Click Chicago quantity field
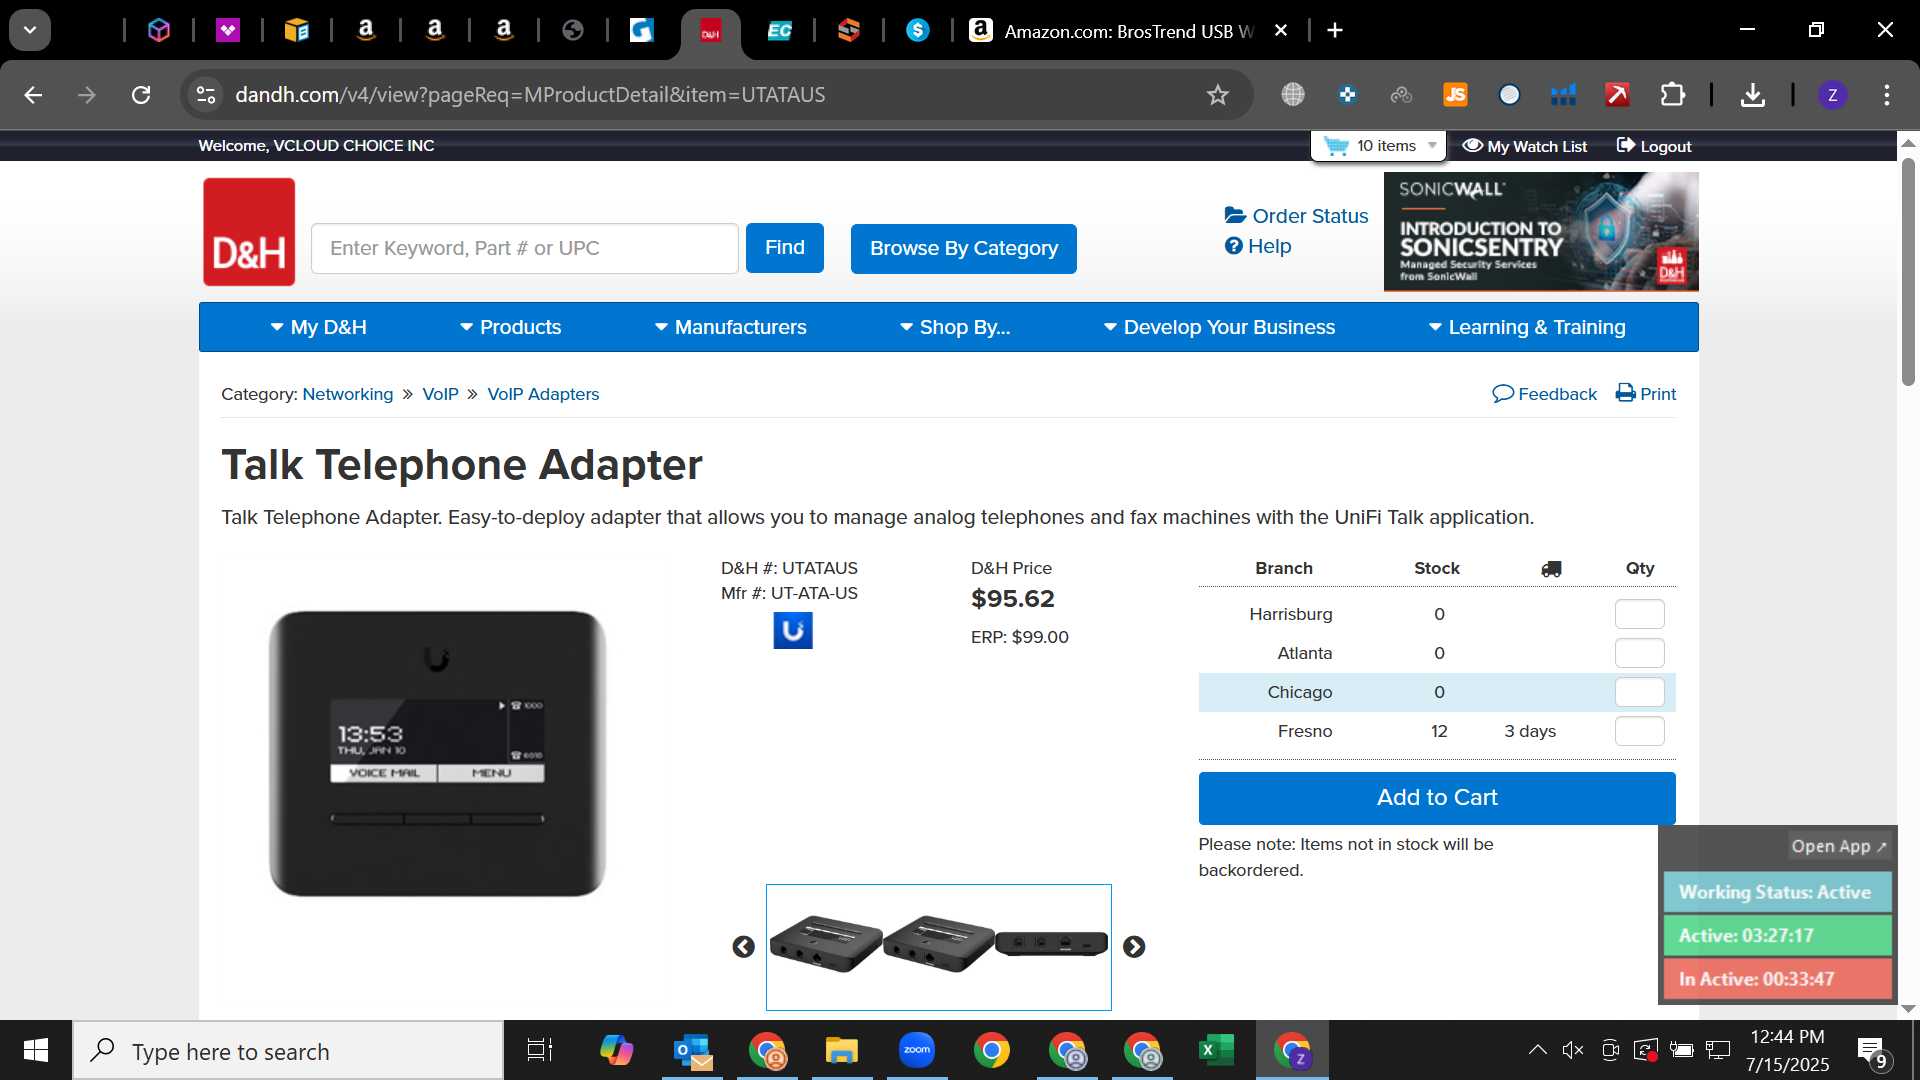 tap(1640, 692)
